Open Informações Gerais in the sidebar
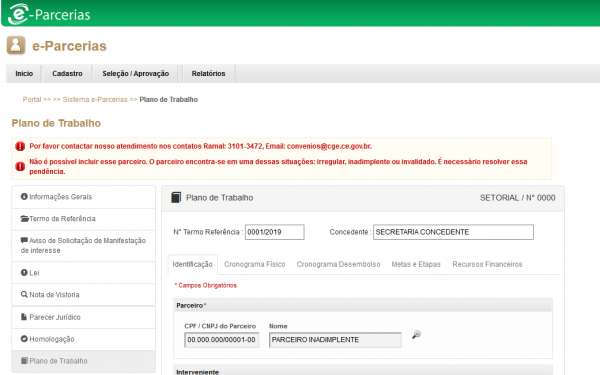This screenshot has width=600, height=375. tap(84, 197)
